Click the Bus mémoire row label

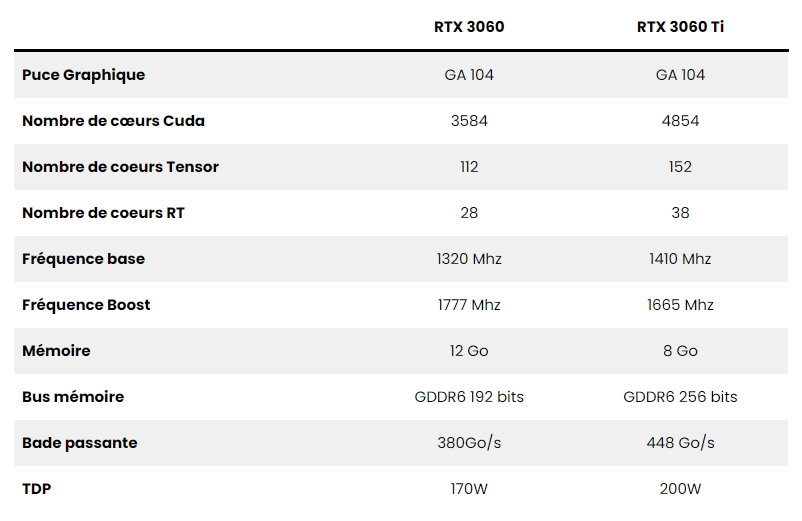pyautogui.click(x=73, y=397)
